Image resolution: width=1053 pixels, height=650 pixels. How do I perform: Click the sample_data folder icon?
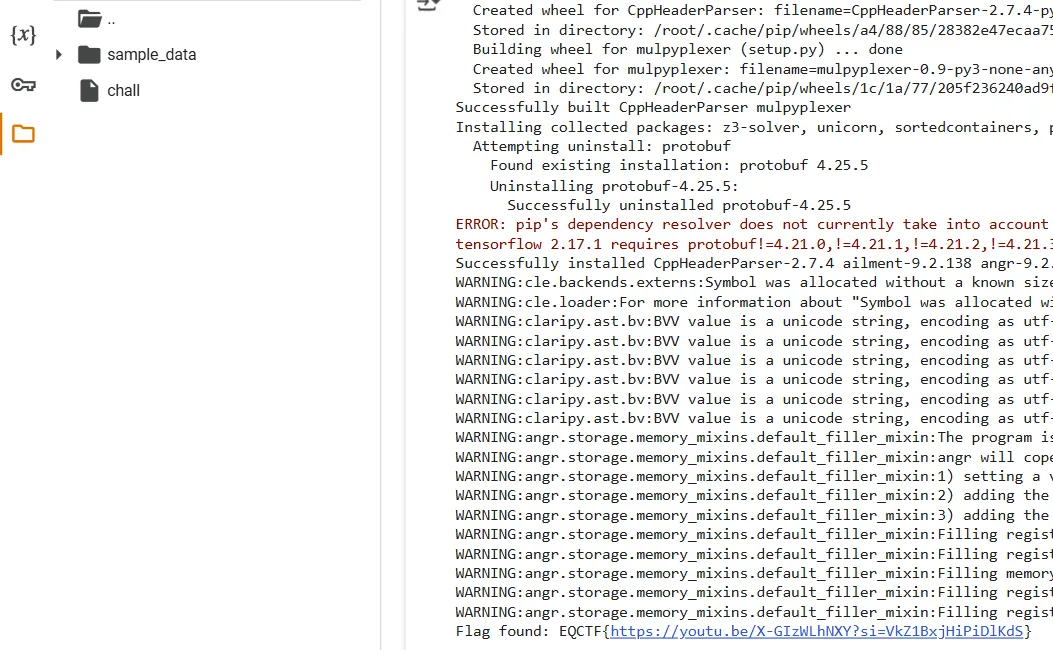89,54
